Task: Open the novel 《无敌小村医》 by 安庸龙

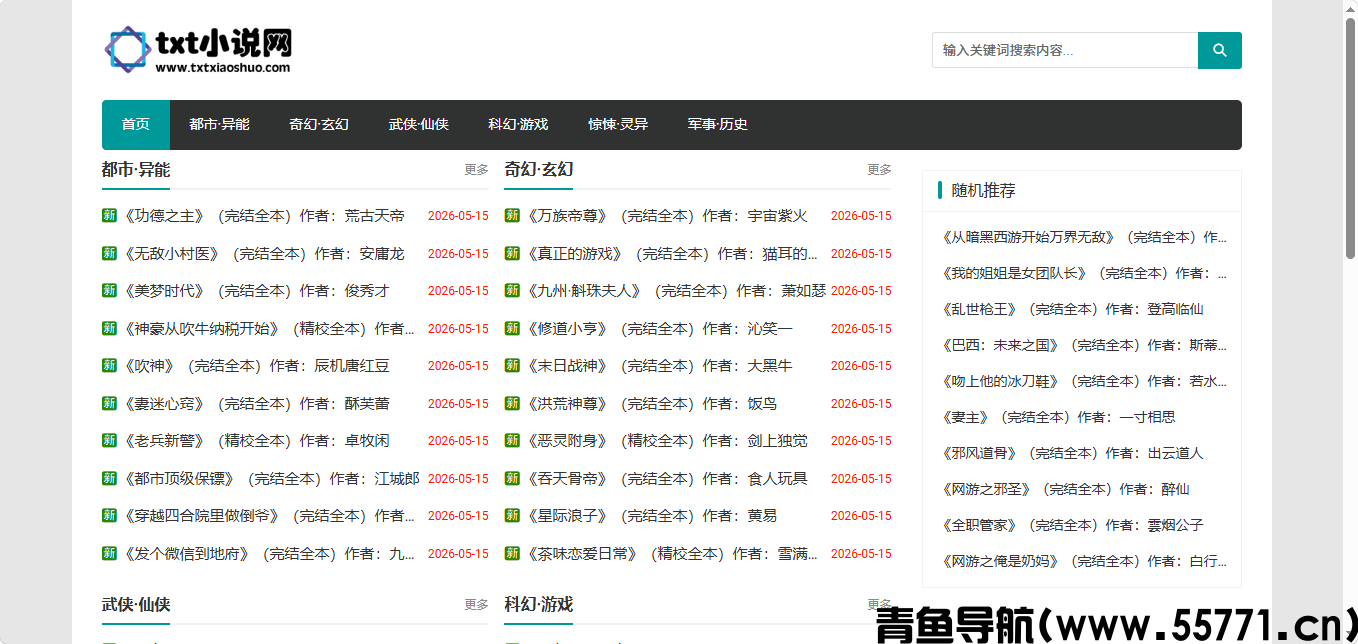Action: click(263, 253)
